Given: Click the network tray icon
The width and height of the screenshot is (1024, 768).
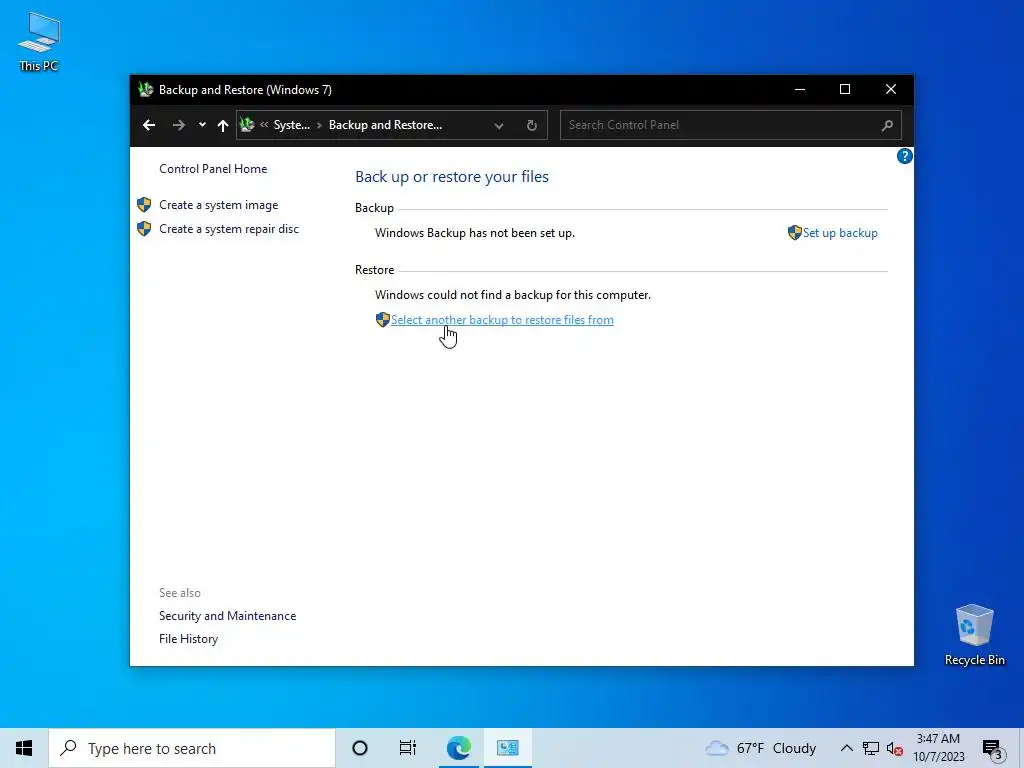Looking at the screenshot, I should click(x=871, y=748).
